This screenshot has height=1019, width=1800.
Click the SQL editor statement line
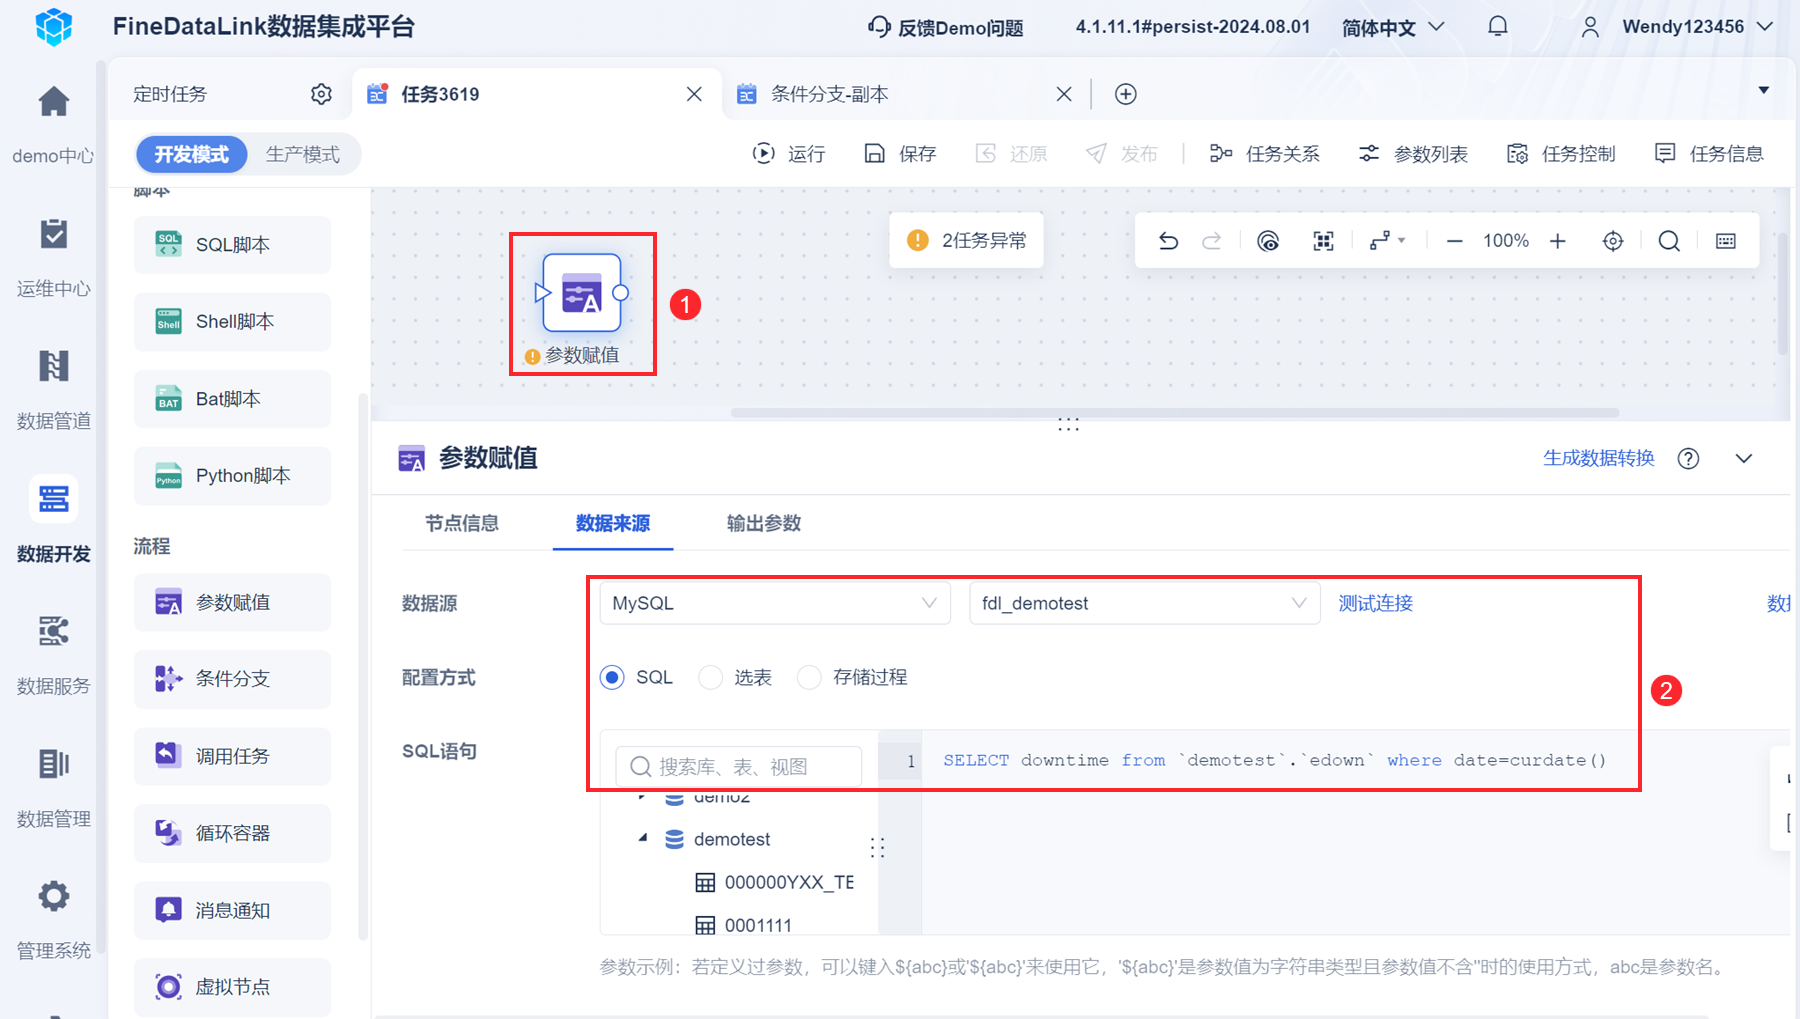coord(1274,760)
